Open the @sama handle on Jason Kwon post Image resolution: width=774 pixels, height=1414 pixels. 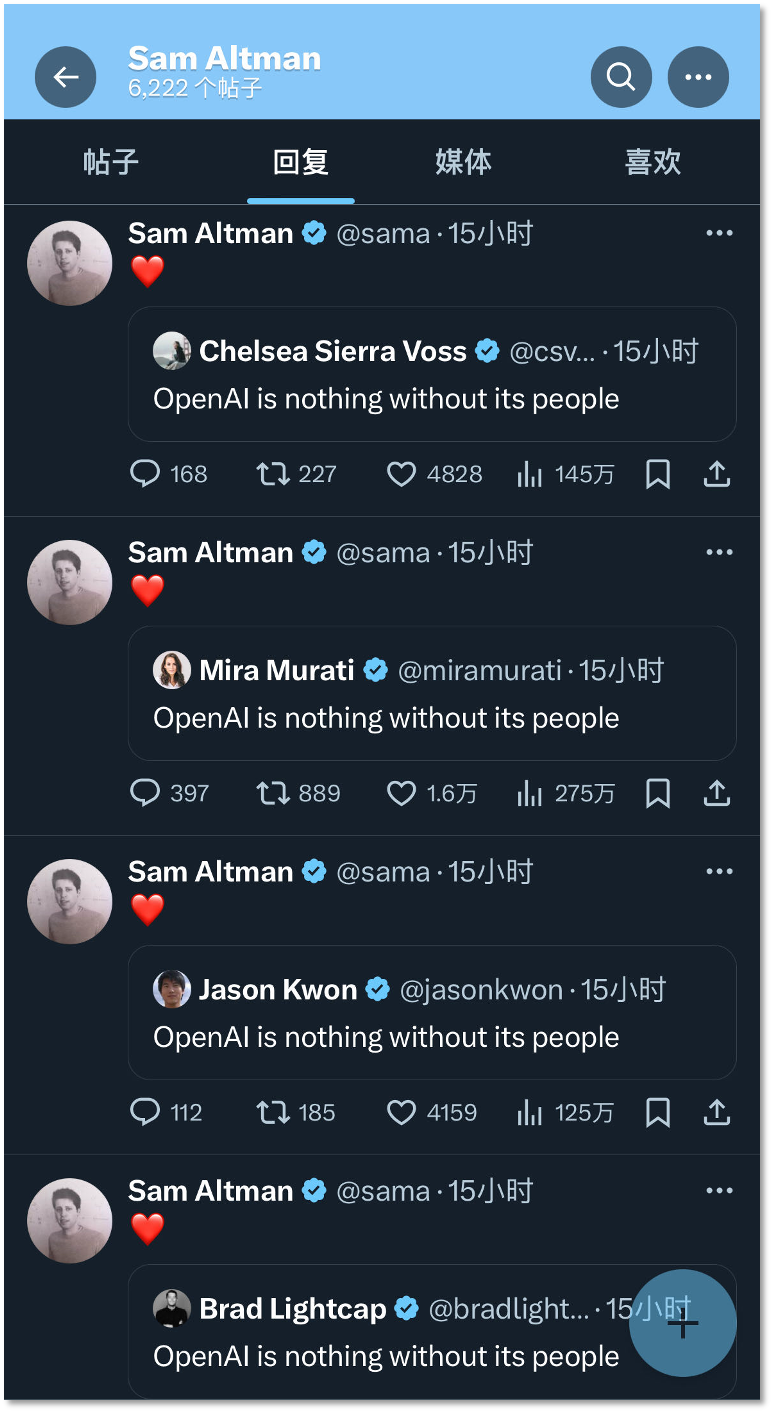pyautogui.click(x=383, y=872)
